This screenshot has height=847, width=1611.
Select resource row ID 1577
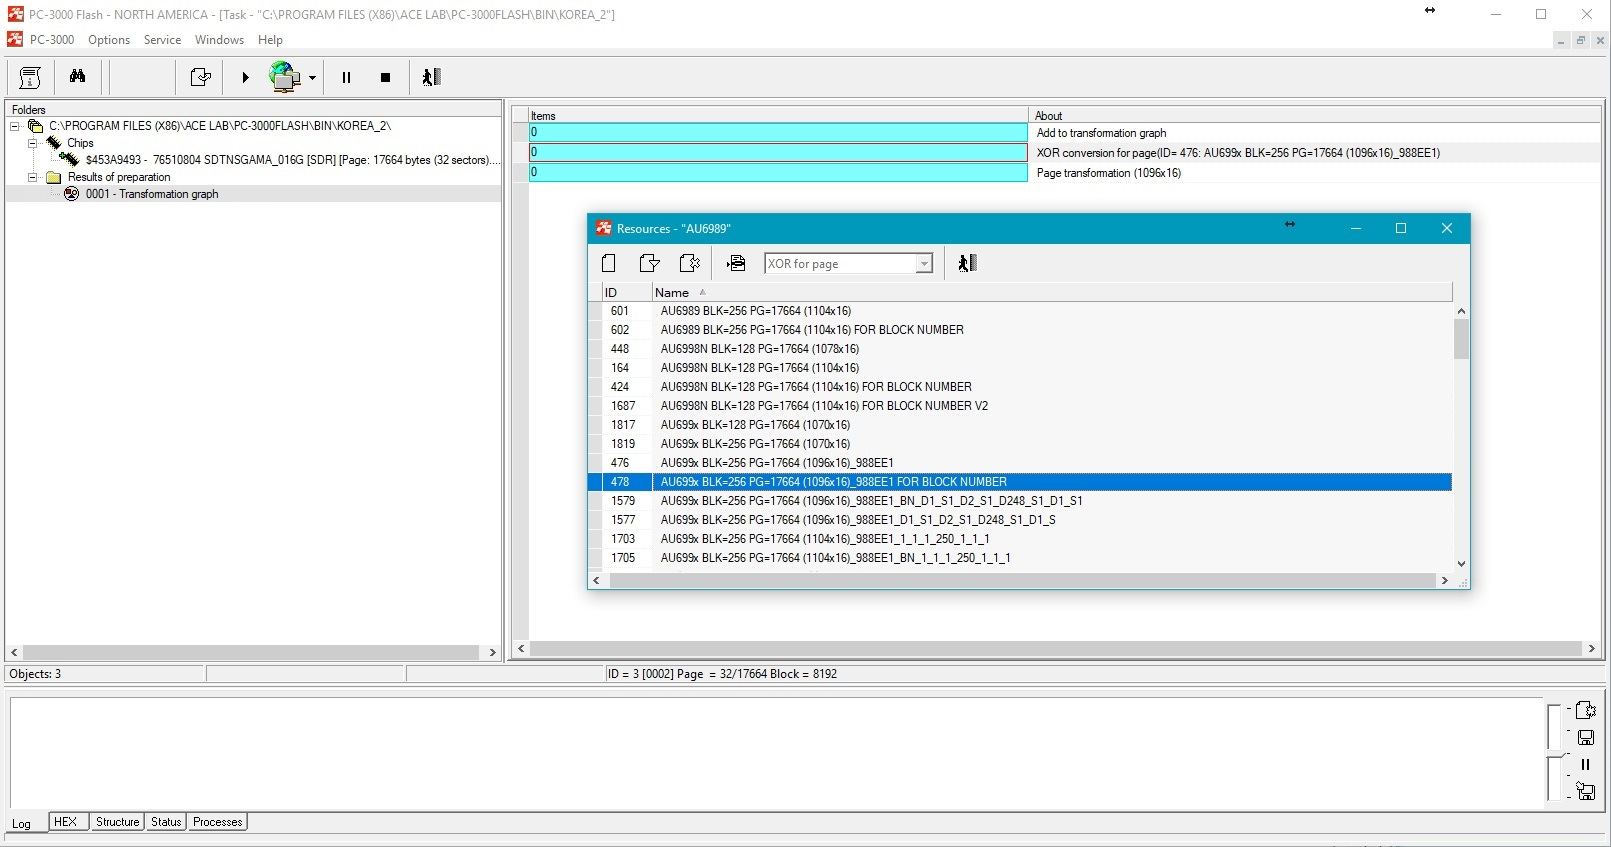(1020, 520)
